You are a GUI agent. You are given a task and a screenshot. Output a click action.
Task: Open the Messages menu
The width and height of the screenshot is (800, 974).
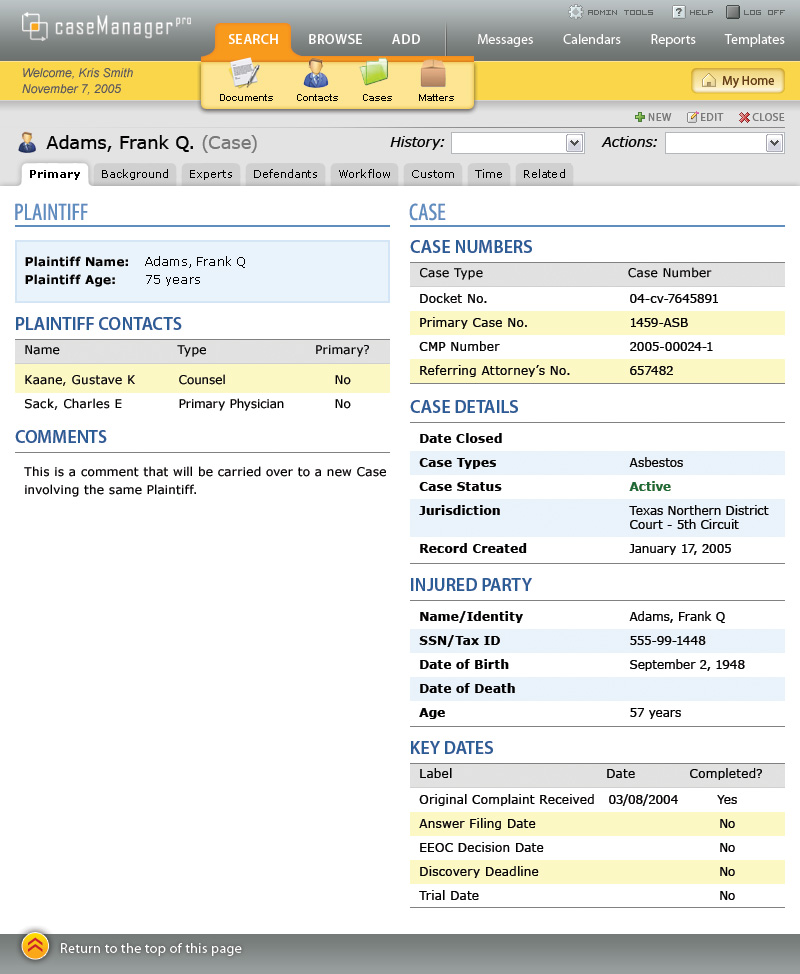[505, 39]
